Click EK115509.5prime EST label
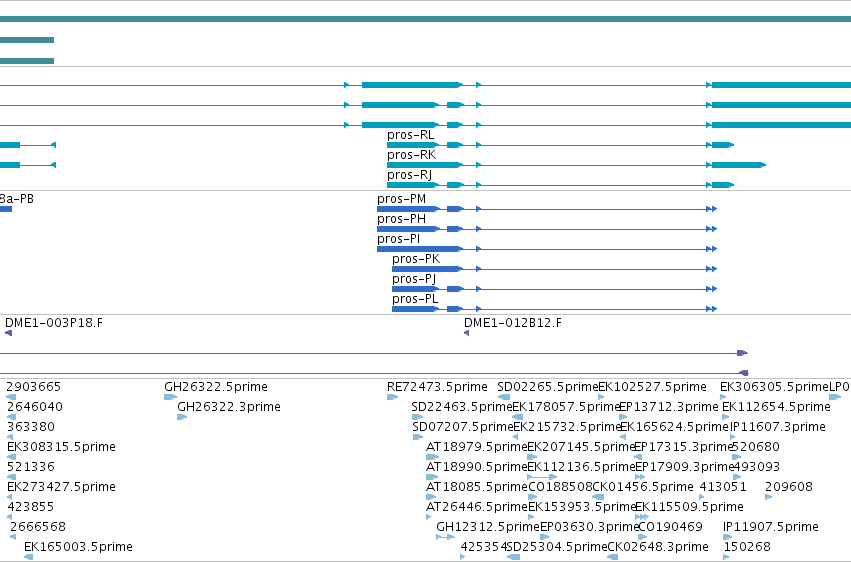This screenshot has width=851, height=562. [689, 507]
